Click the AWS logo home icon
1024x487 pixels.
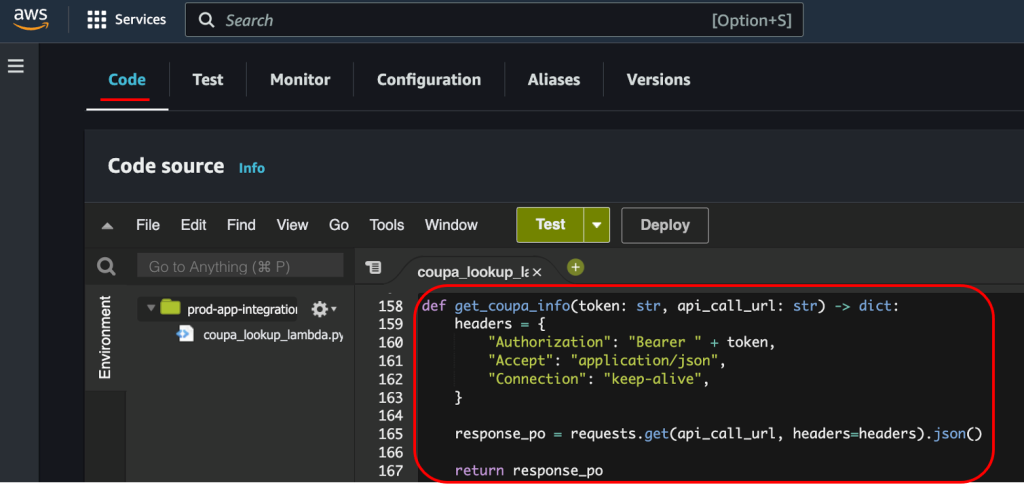click(31, 21)
